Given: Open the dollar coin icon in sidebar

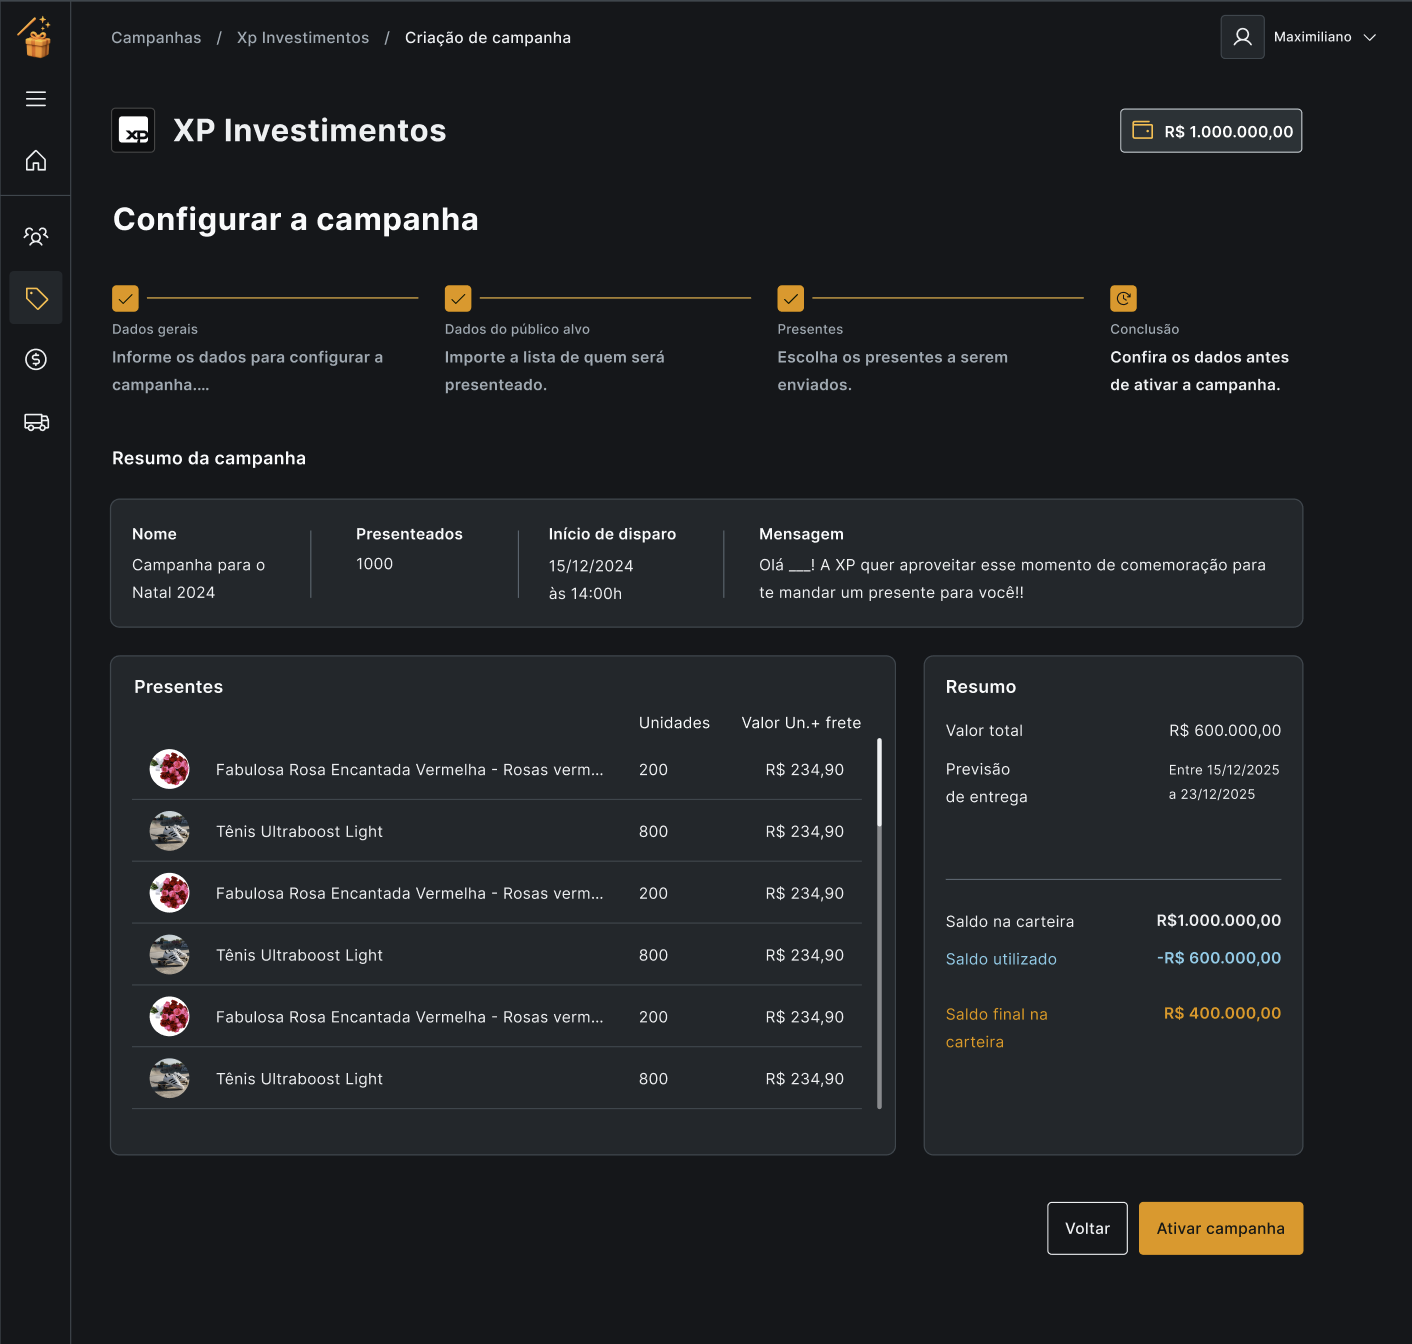Looking at the screenshot, I should tap(36, 359).
